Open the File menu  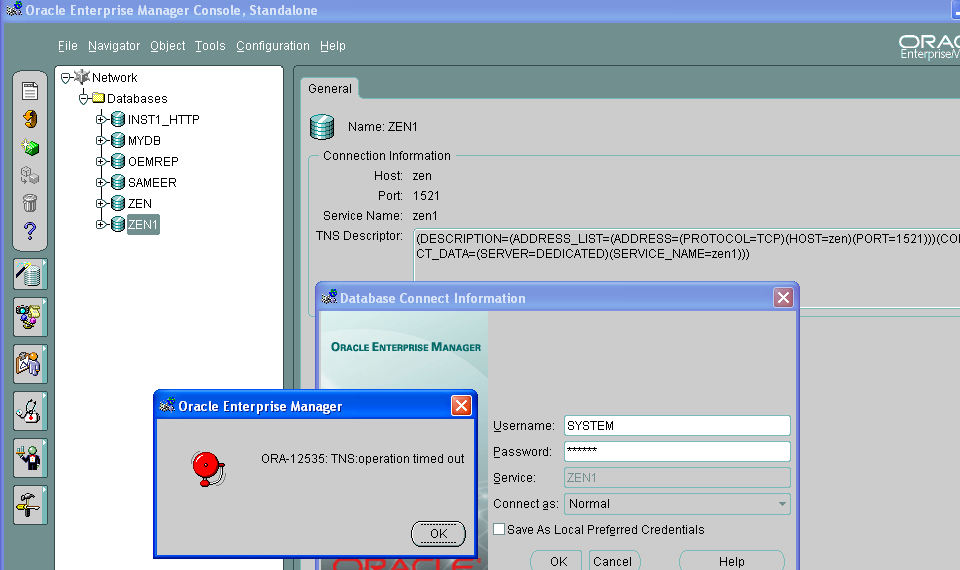coord(68,46)
